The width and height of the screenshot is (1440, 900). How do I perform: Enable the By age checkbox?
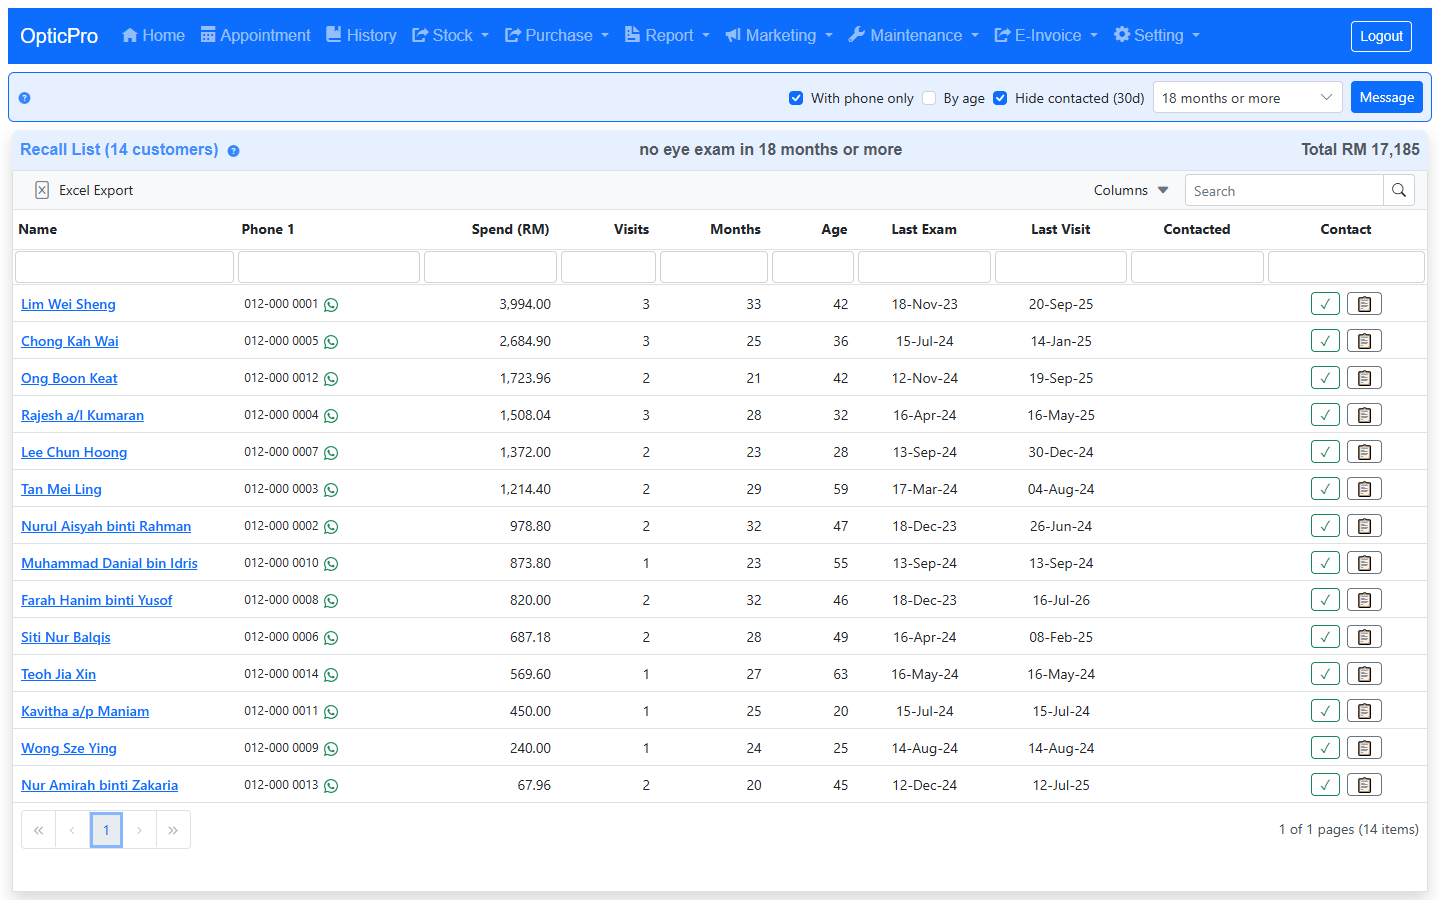tap(929, 98)
